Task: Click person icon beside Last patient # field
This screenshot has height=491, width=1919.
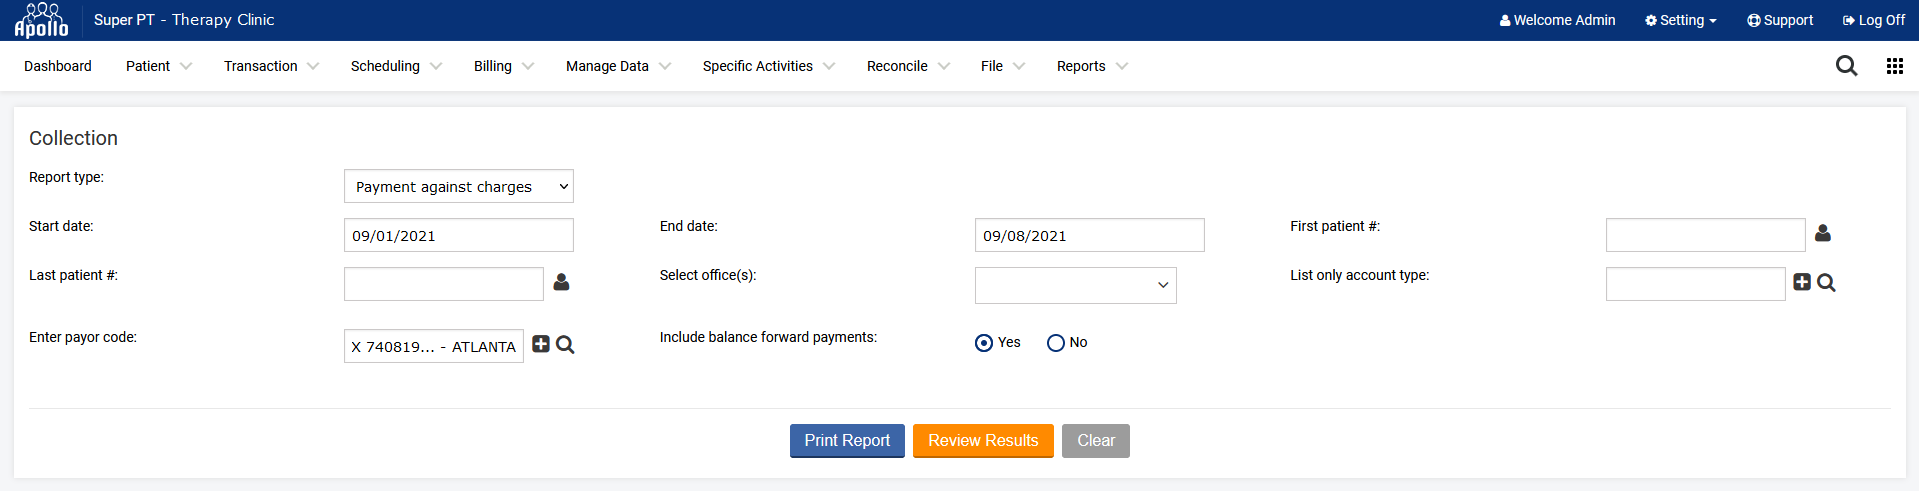Action: (x=561, y=283)
